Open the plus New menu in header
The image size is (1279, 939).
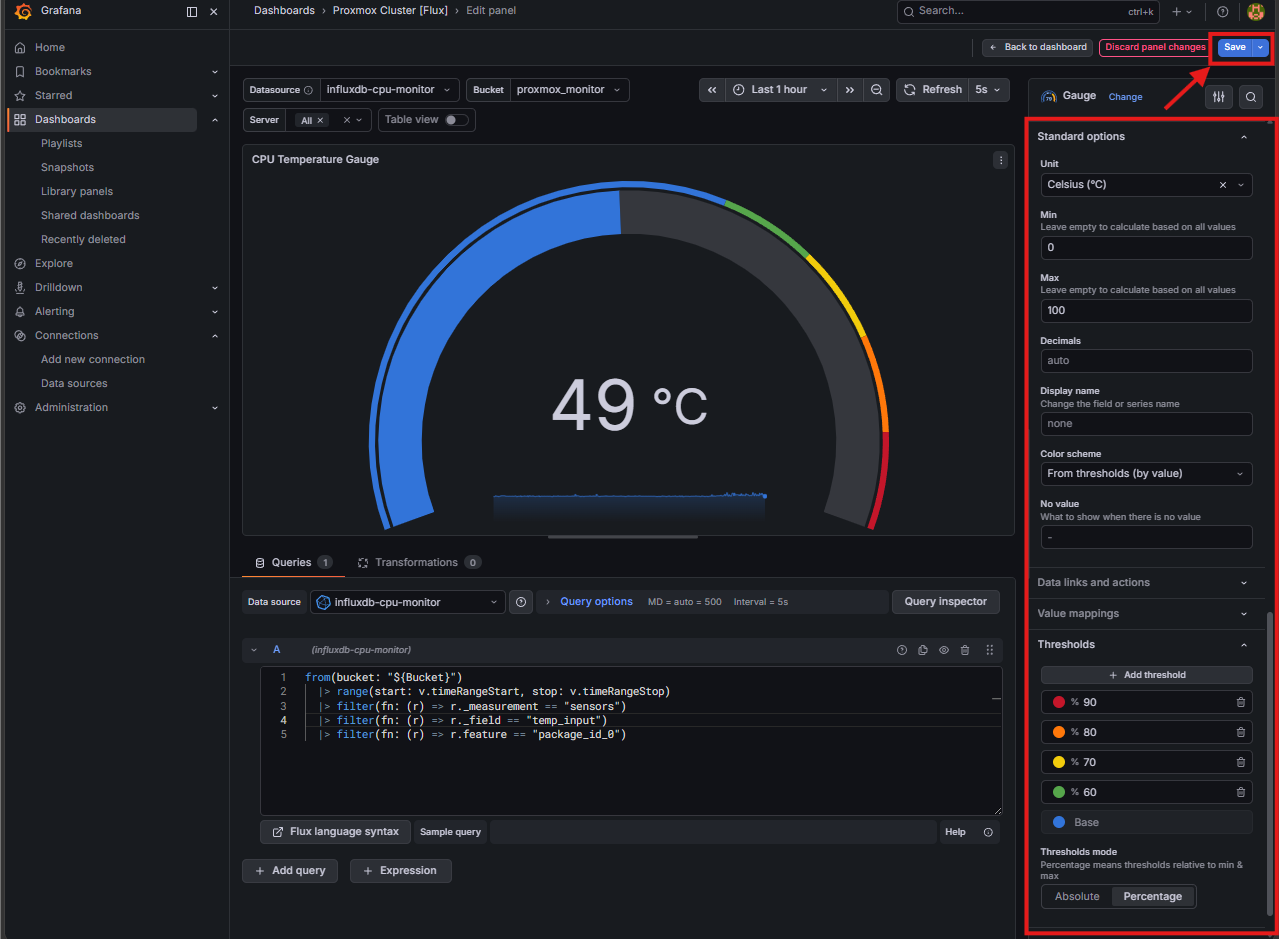coord(1182,11)
